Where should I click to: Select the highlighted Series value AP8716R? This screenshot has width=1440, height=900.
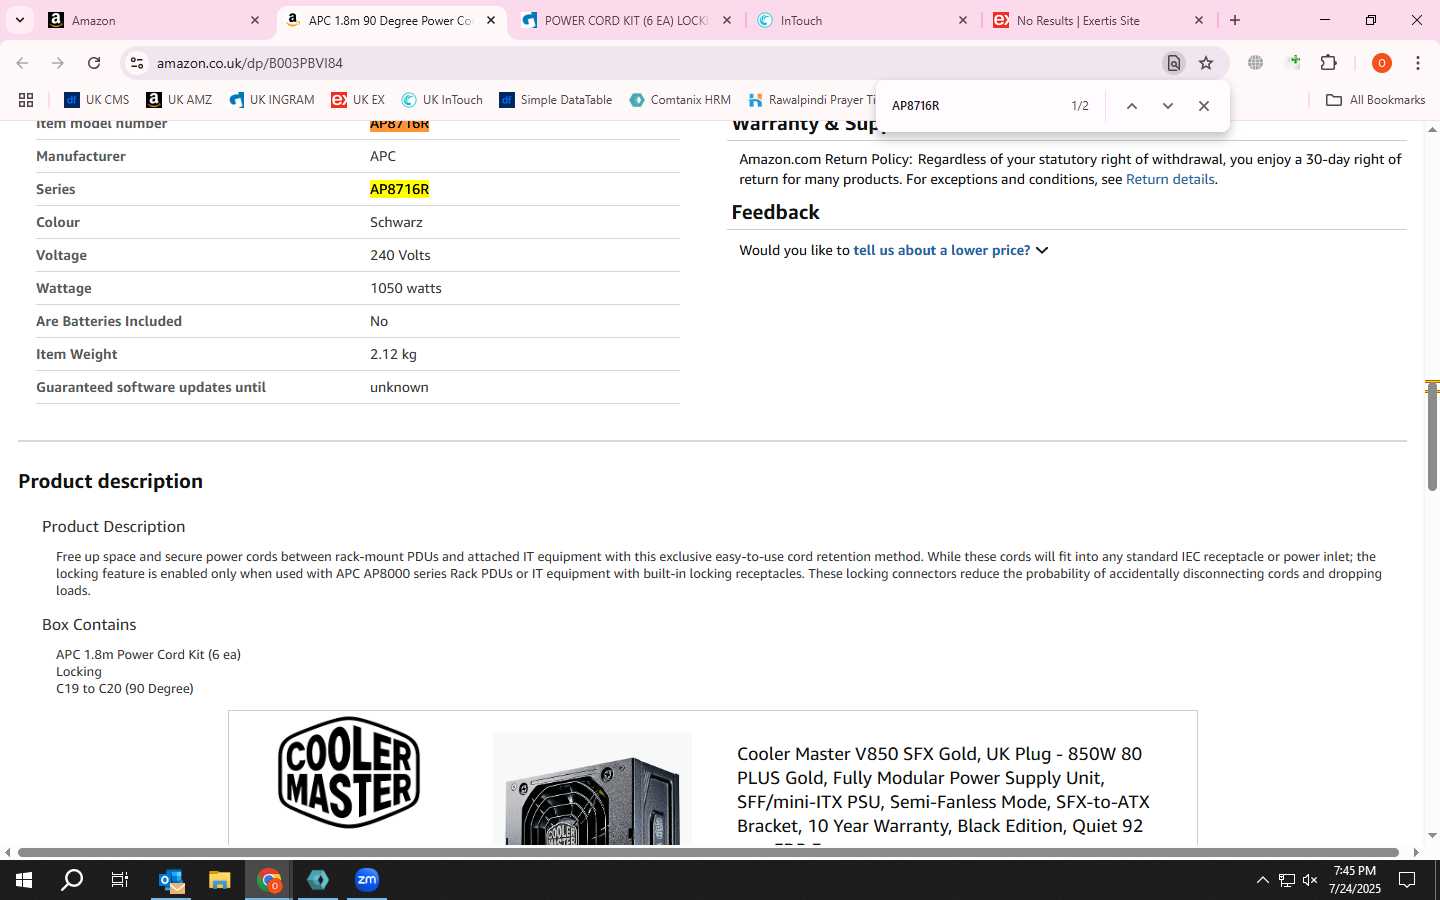(399, 189)
